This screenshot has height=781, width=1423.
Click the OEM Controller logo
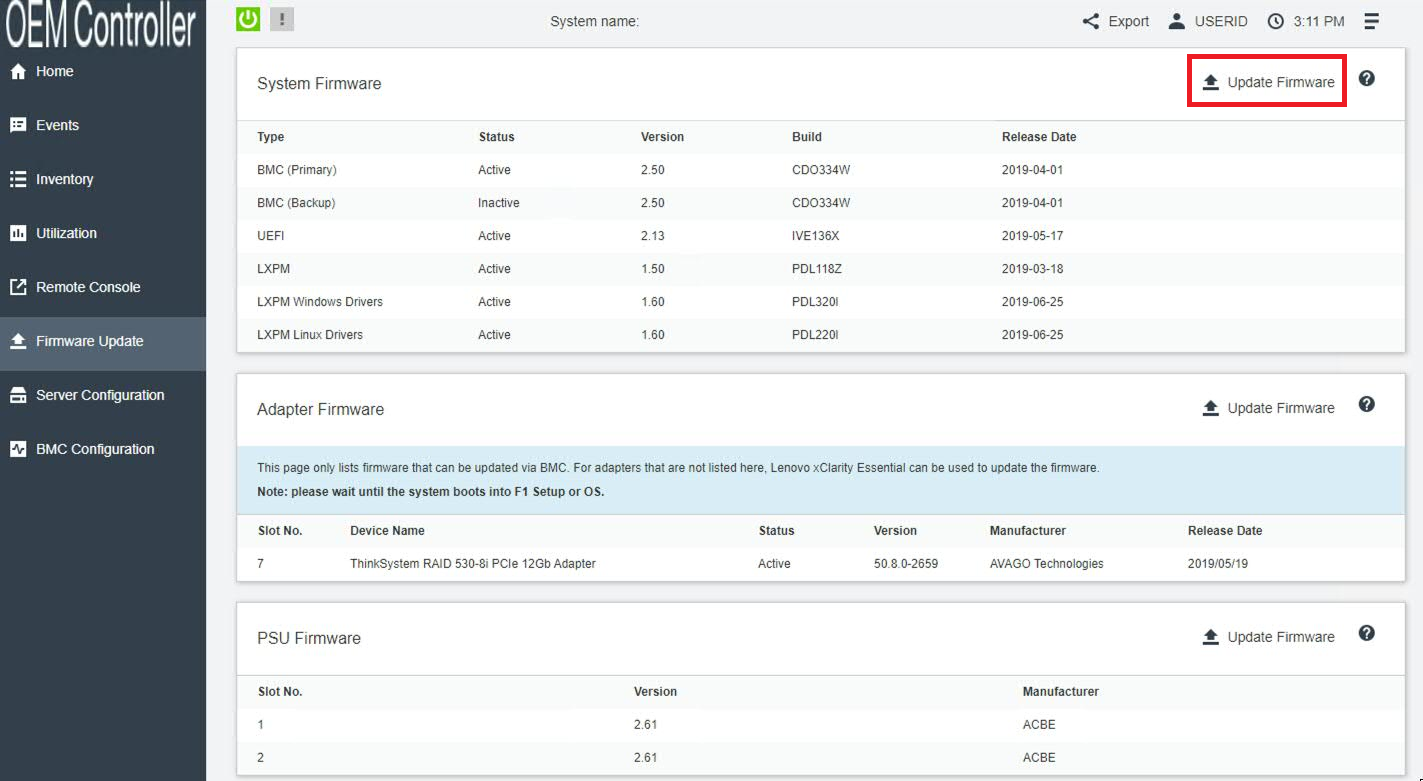[x=100, y=23]
